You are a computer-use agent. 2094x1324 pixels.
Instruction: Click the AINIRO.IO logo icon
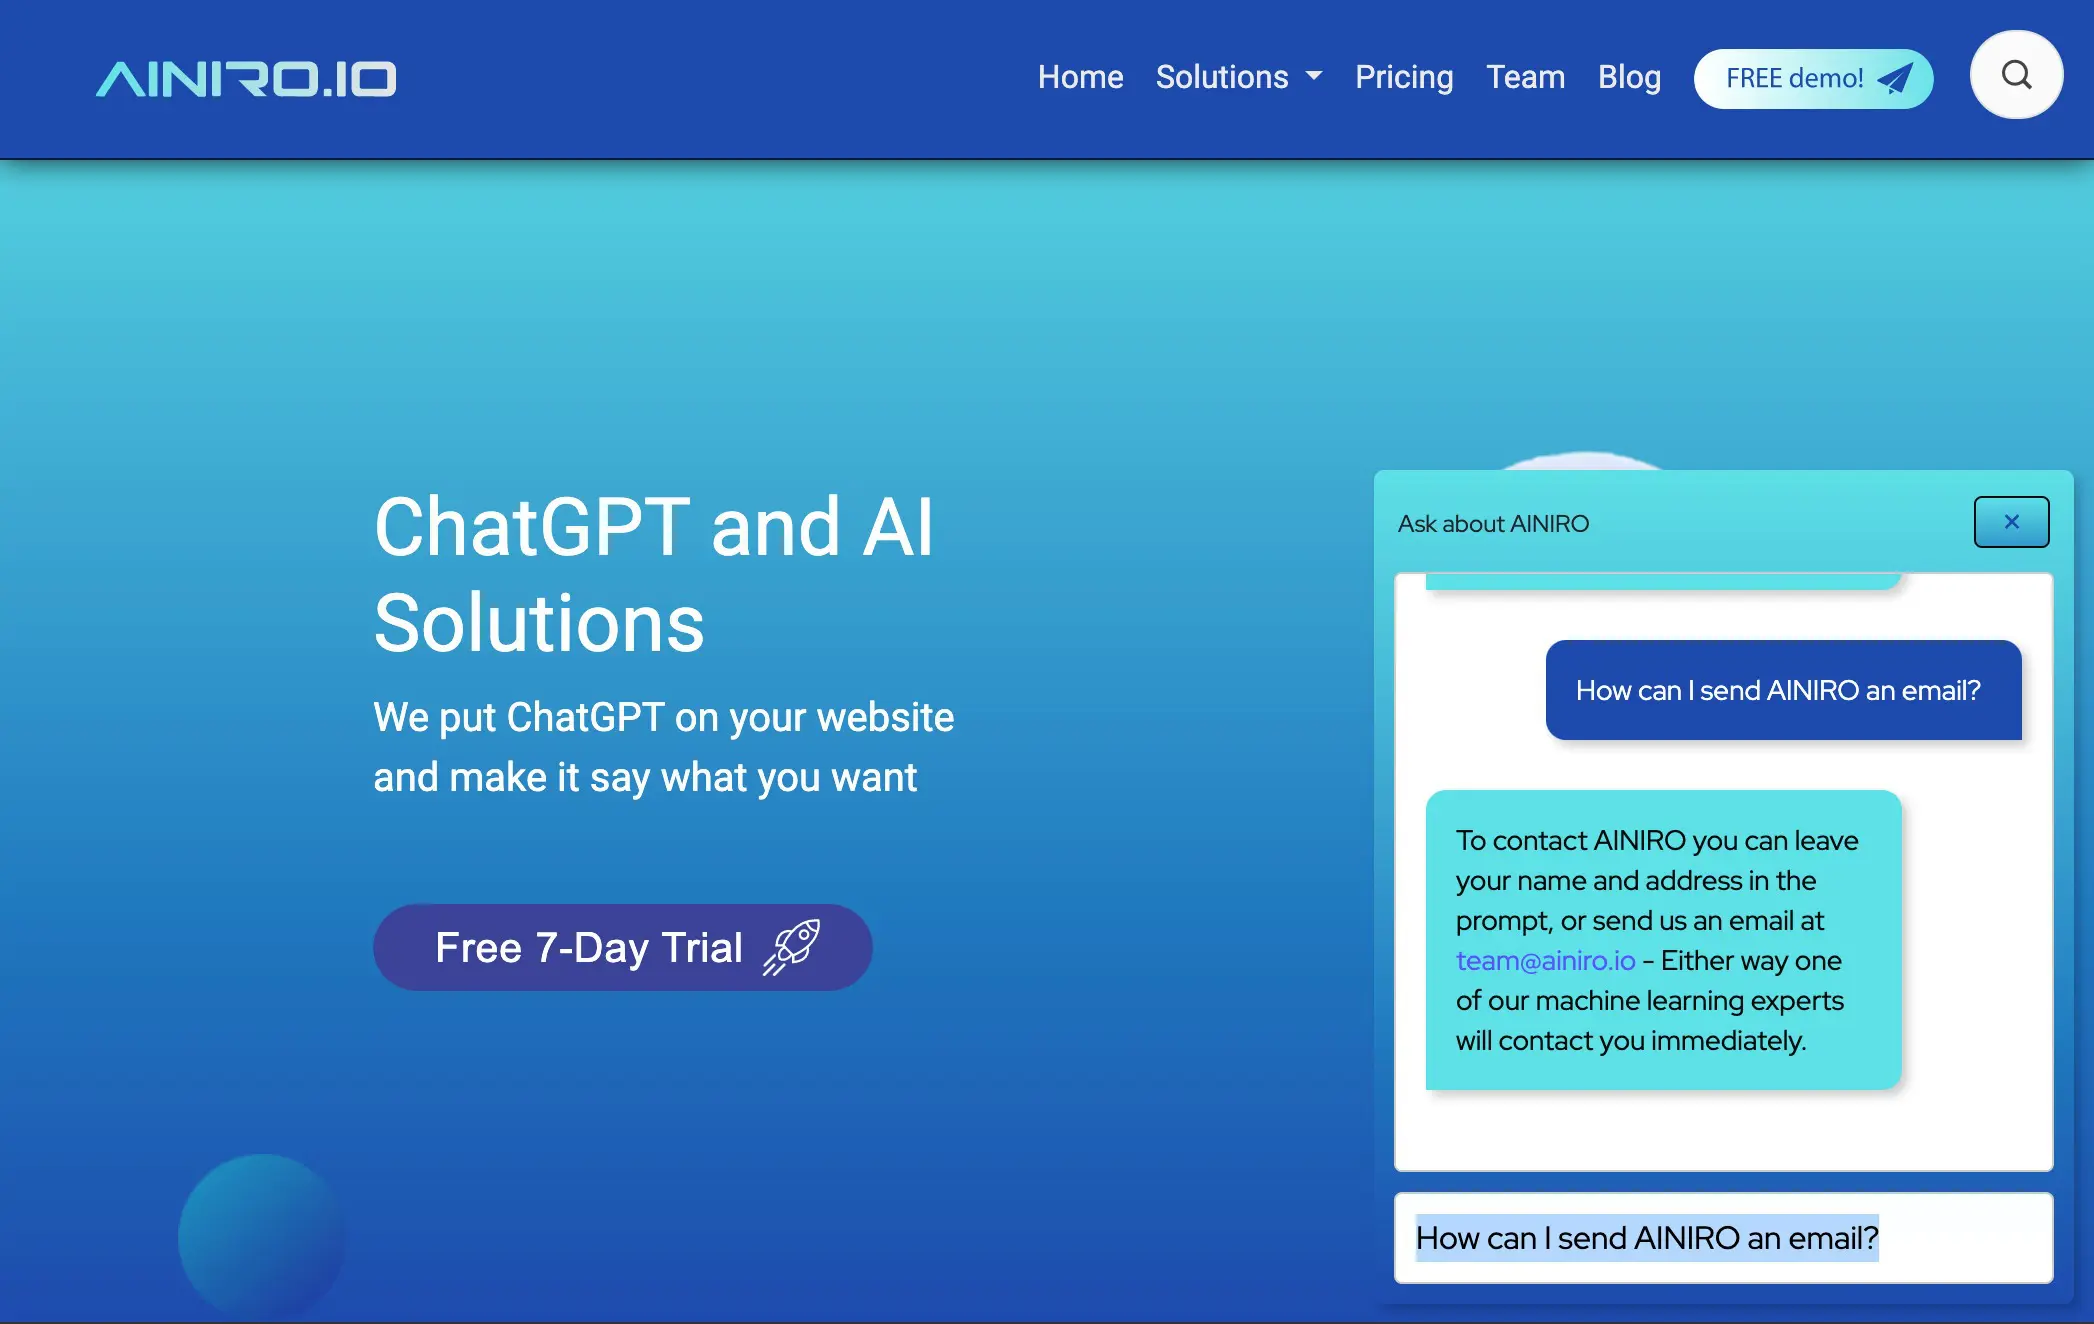coord(246,78)
